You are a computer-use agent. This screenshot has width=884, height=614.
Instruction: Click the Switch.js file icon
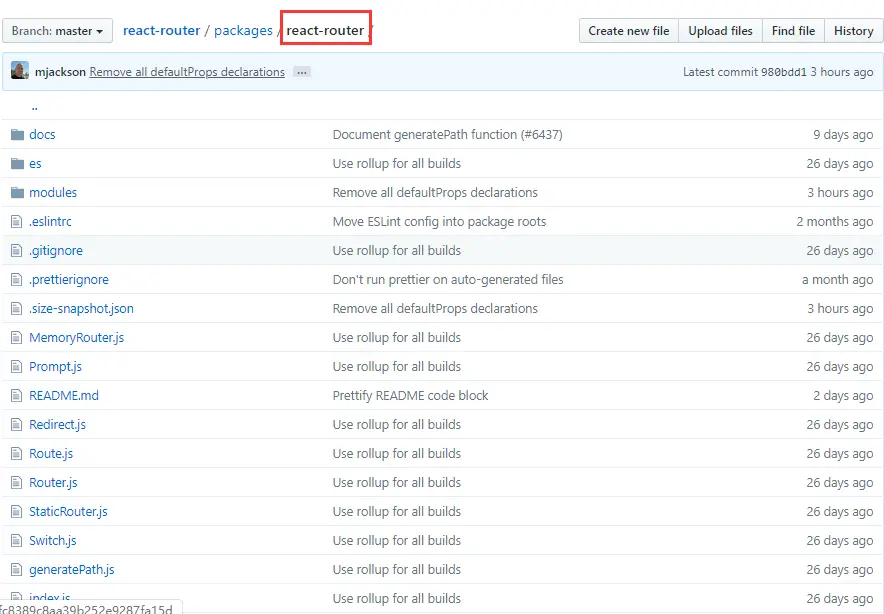point(17,541)
